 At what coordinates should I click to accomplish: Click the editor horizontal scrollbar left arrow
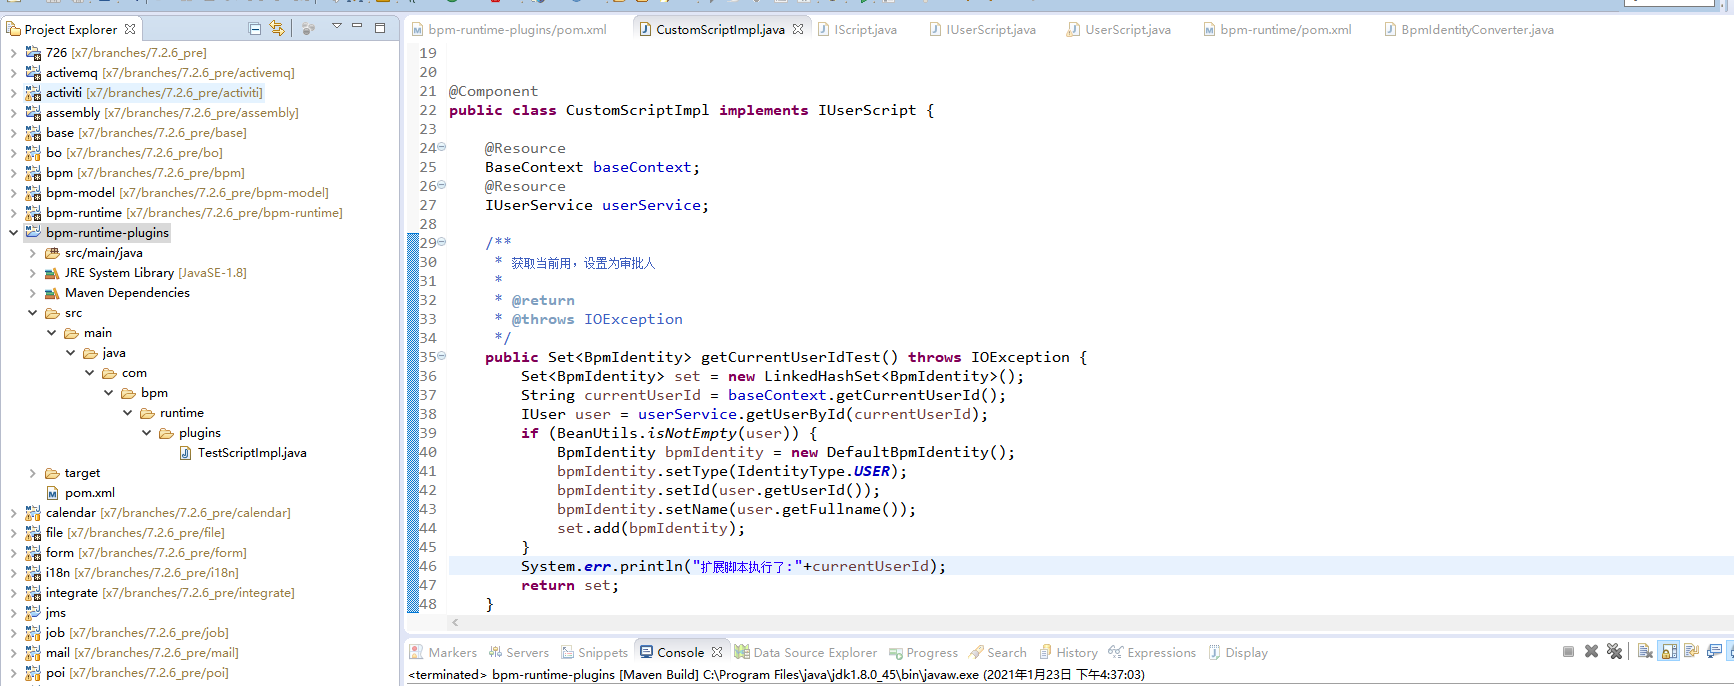[455, 623]
